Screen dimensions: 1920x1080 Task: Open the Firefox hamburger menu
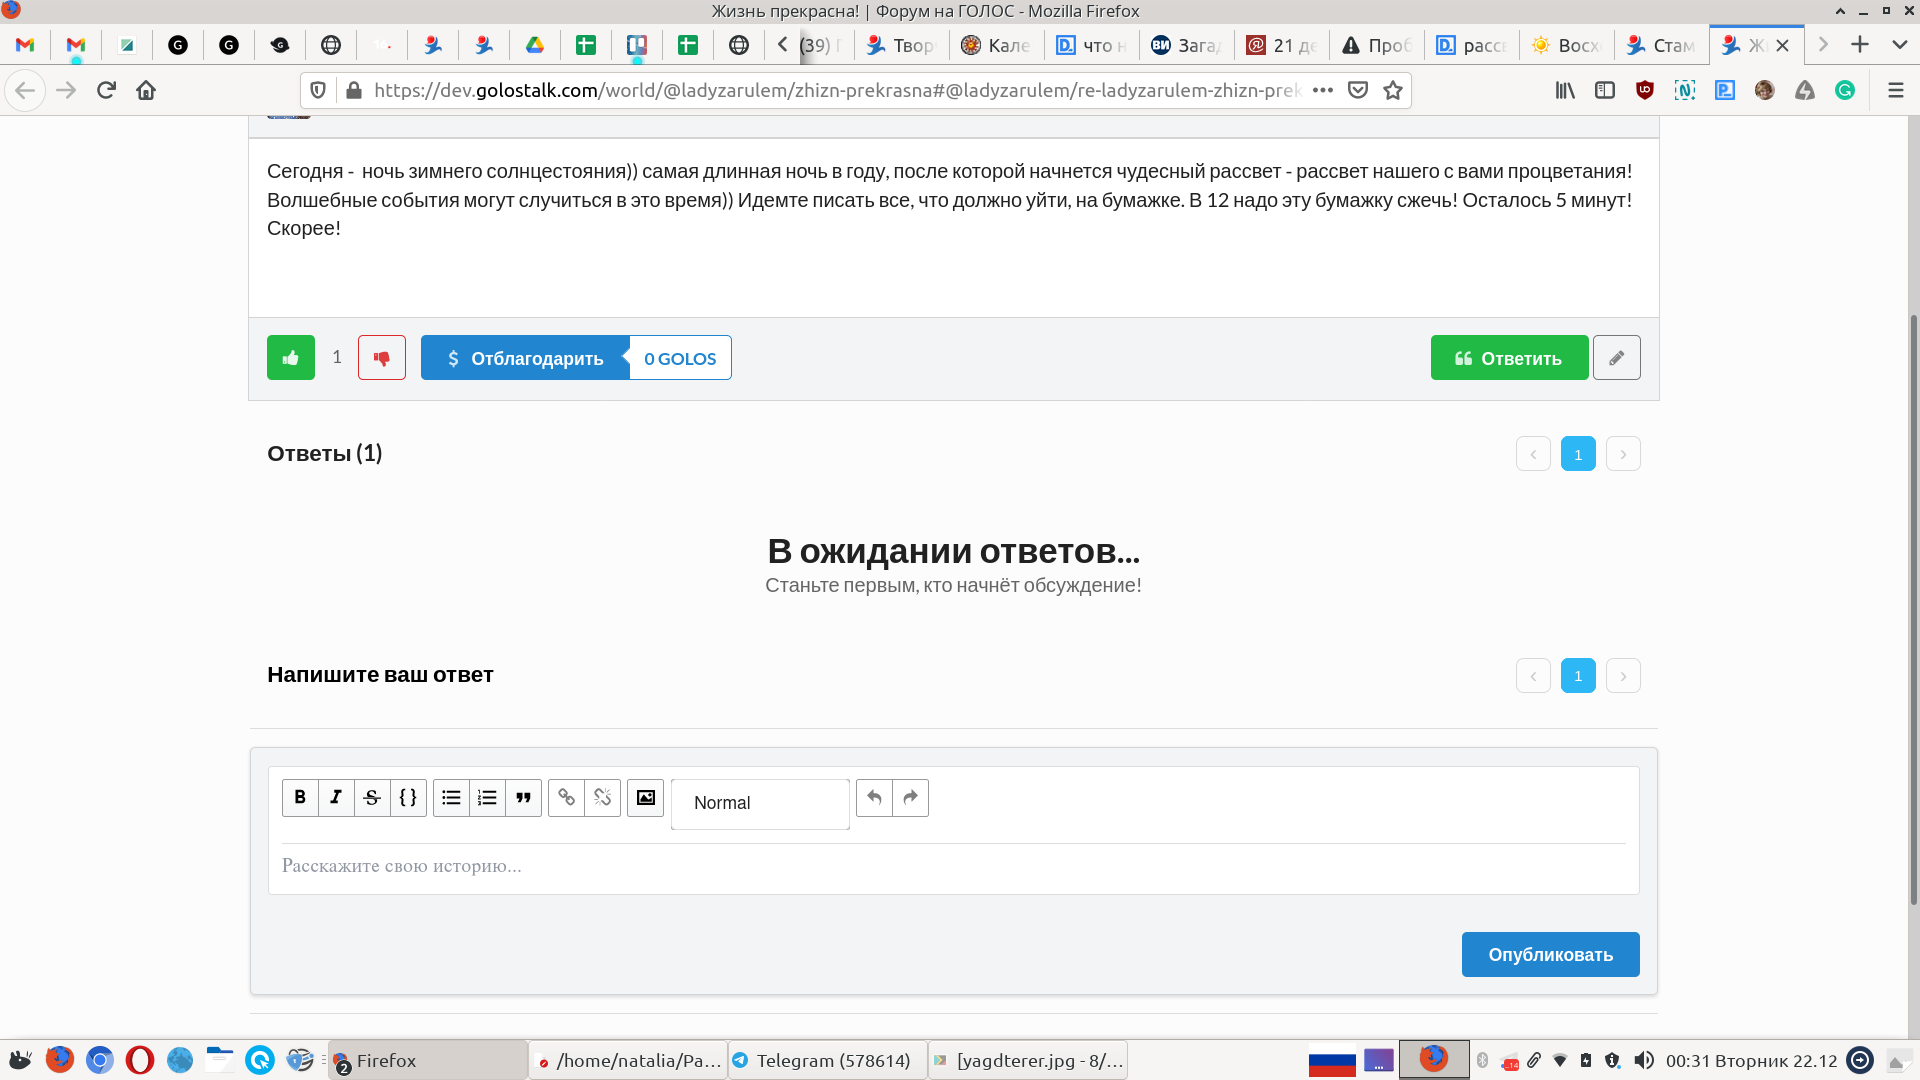tap(1895, 90)
